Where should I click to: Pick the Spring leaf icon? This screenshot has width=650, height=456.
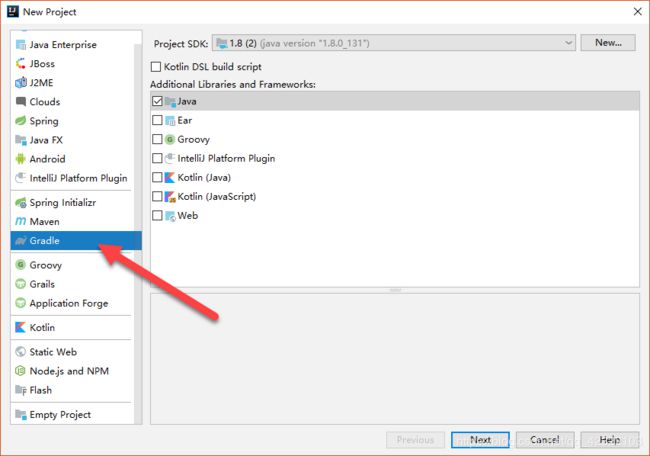(x=21, y=121)
